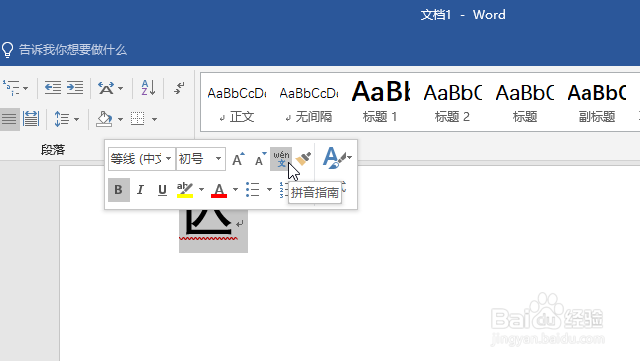The width and height of the screenshot is (640, 361).
Task: Toggle Bold in mini toolbar
Action: click(119, 189)
